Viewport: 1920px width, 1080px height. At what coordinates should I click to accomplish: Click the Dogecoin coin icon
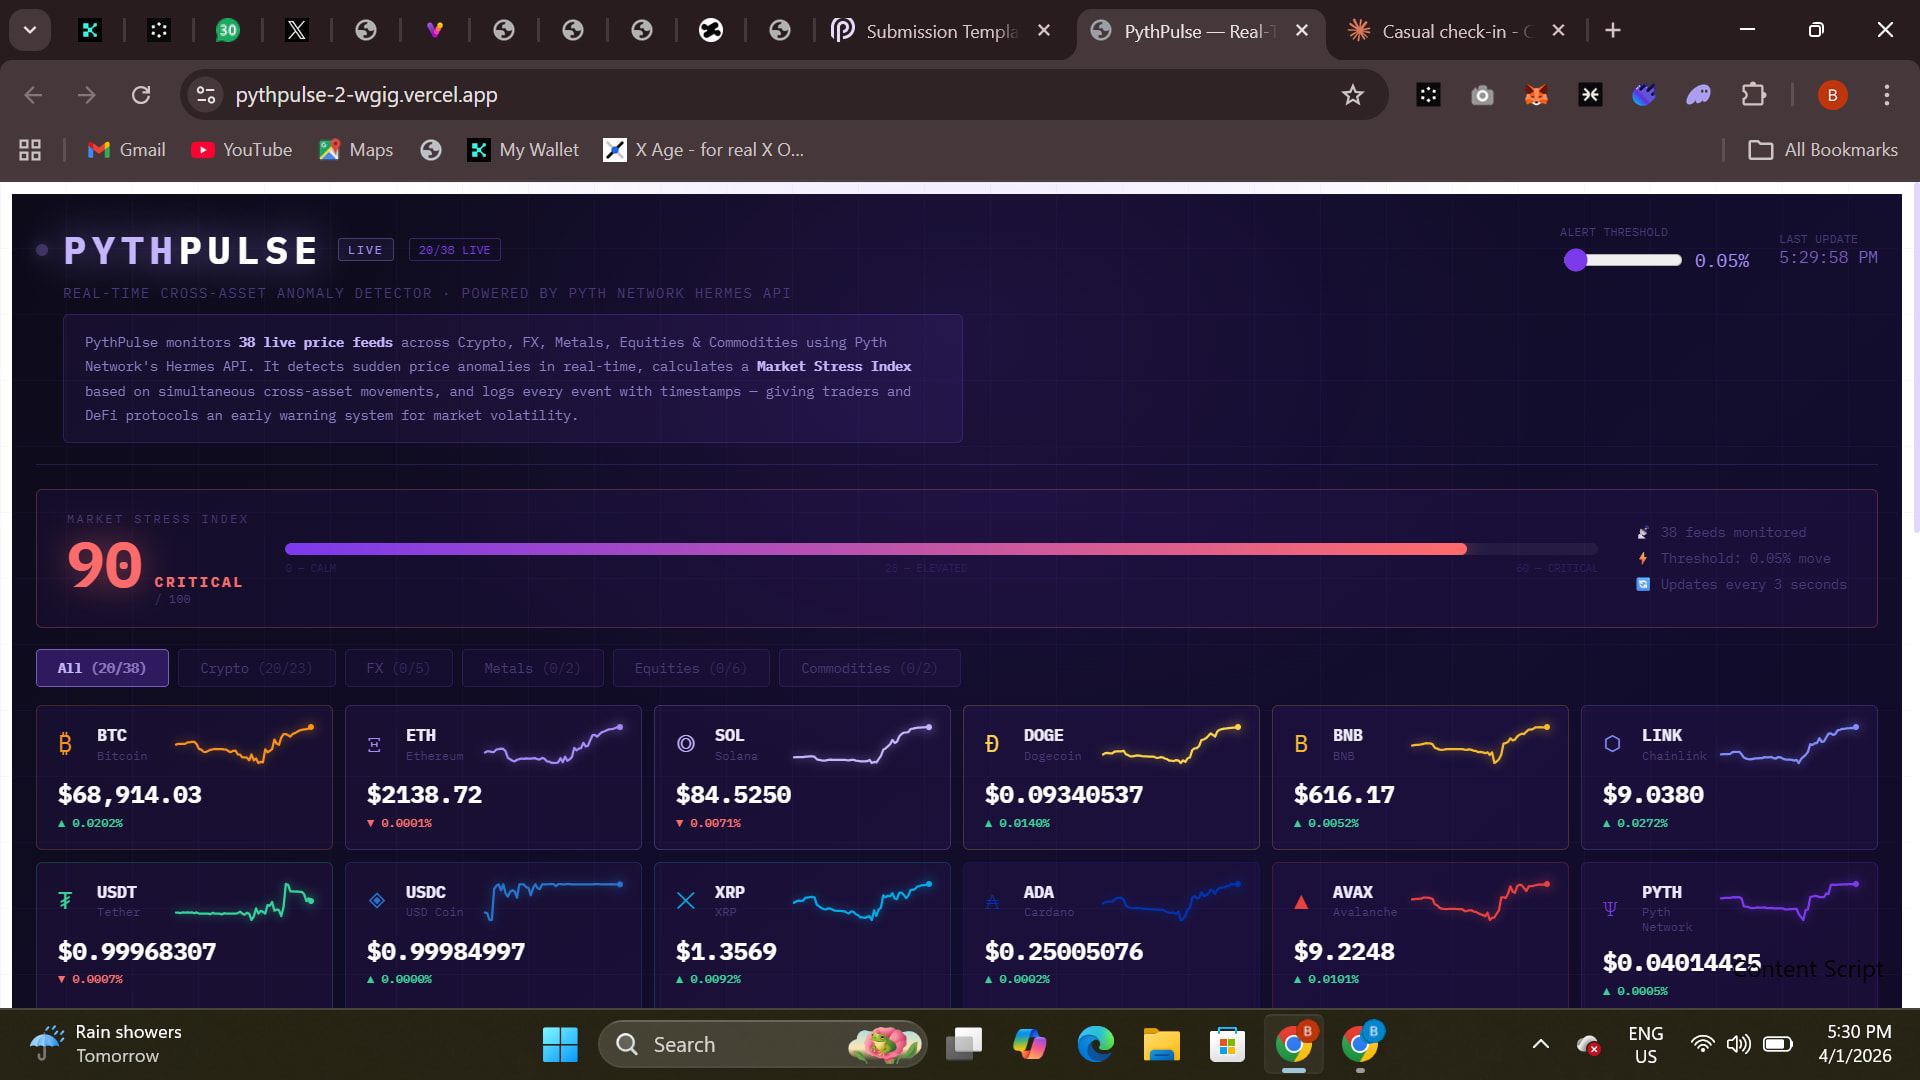click(992, 744)
